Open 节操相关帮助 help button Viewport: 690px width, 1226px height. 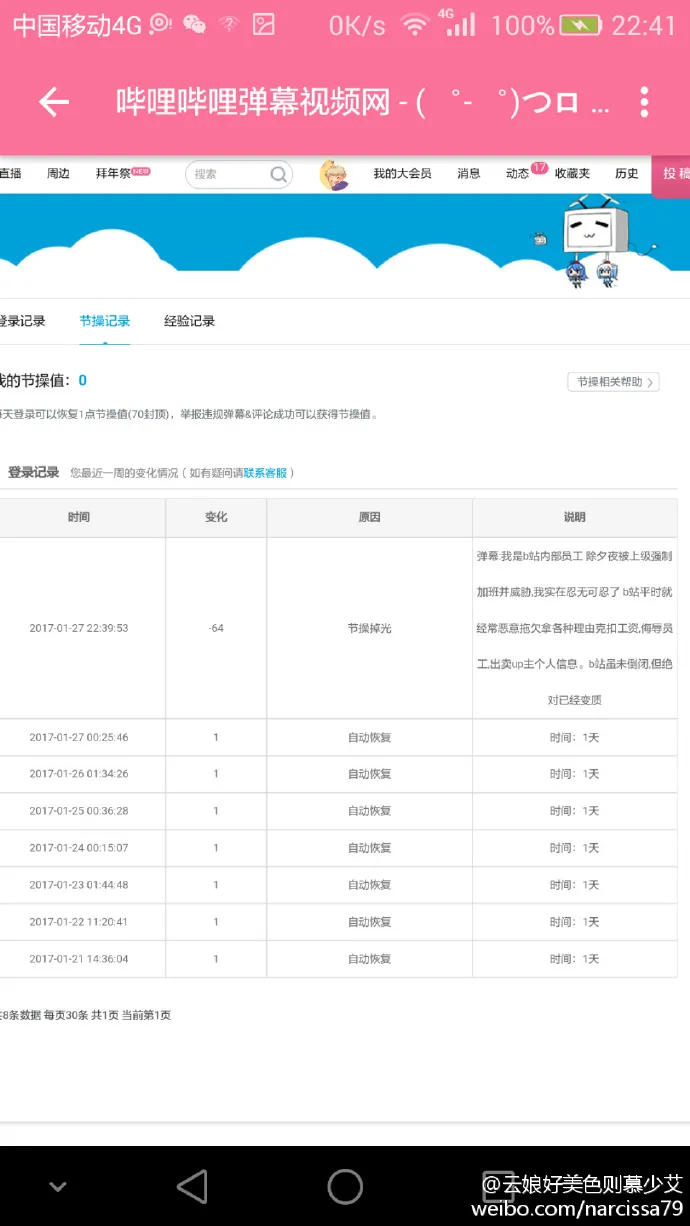[613, 382]
